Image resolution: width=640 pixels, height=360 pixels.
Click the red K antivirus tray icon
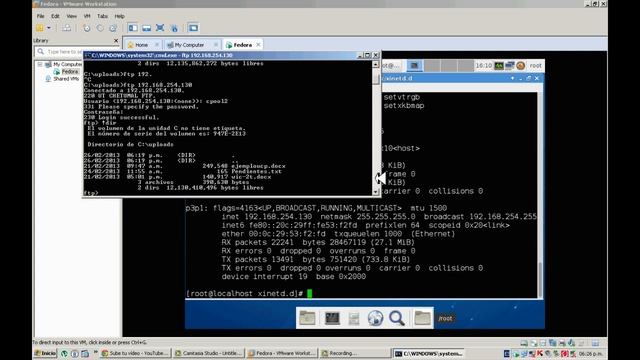pyautogui.click(x=540, y=353)
